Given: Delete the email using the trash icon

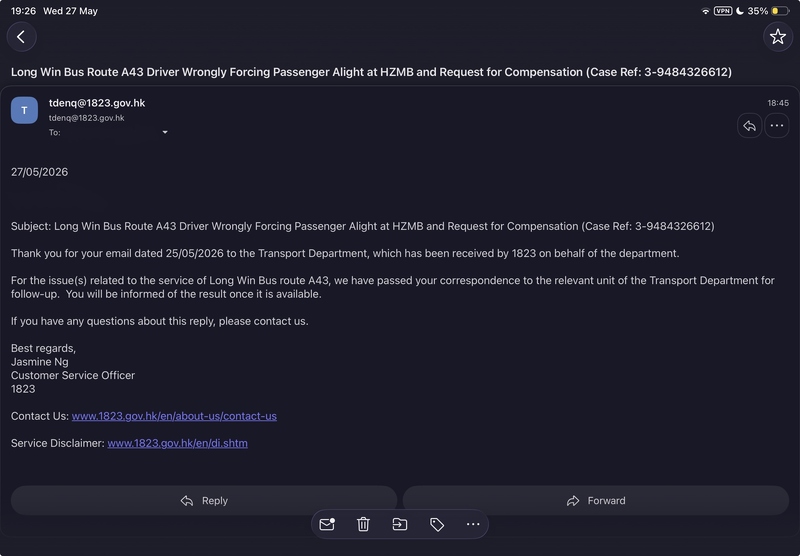Looking at the screenshot, I should click(363, 524).
